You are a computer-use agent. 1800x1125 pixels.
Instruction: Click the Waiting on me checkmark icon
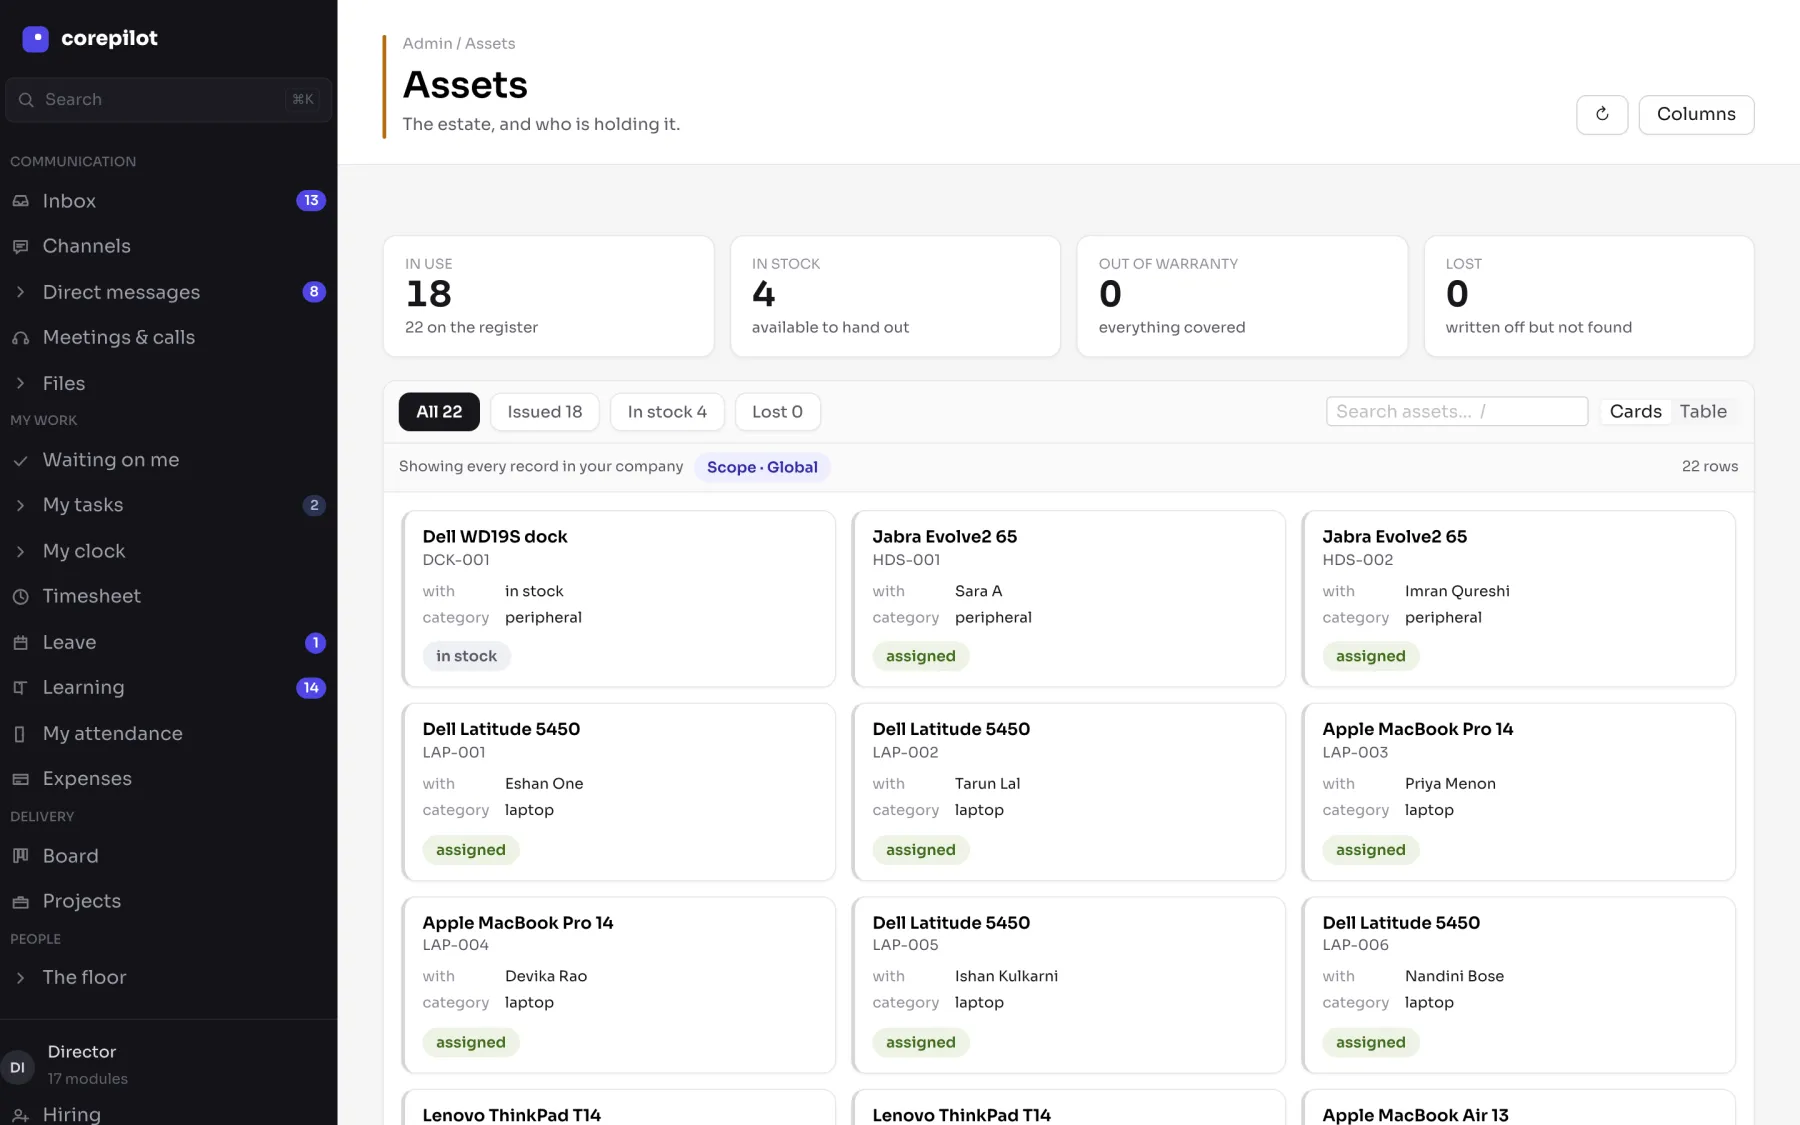(20, 460)
